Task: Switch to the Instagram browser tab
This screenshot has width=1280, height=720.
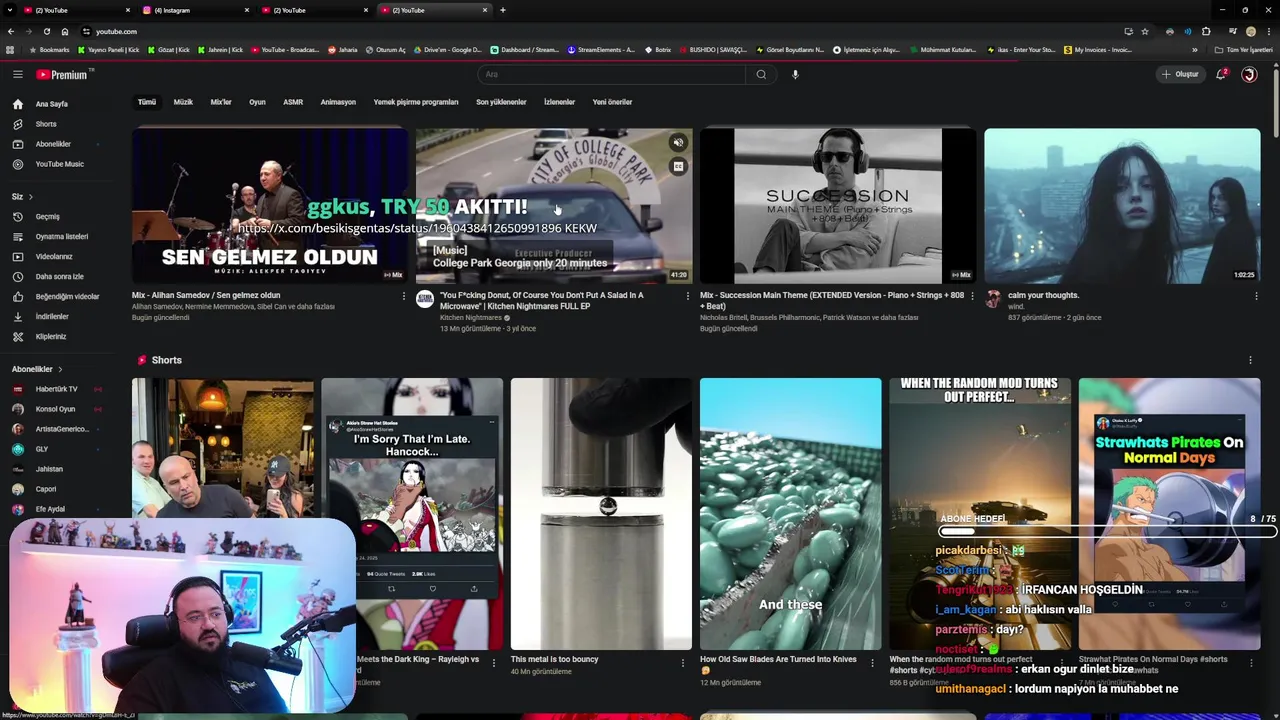Action: [195, 10]
